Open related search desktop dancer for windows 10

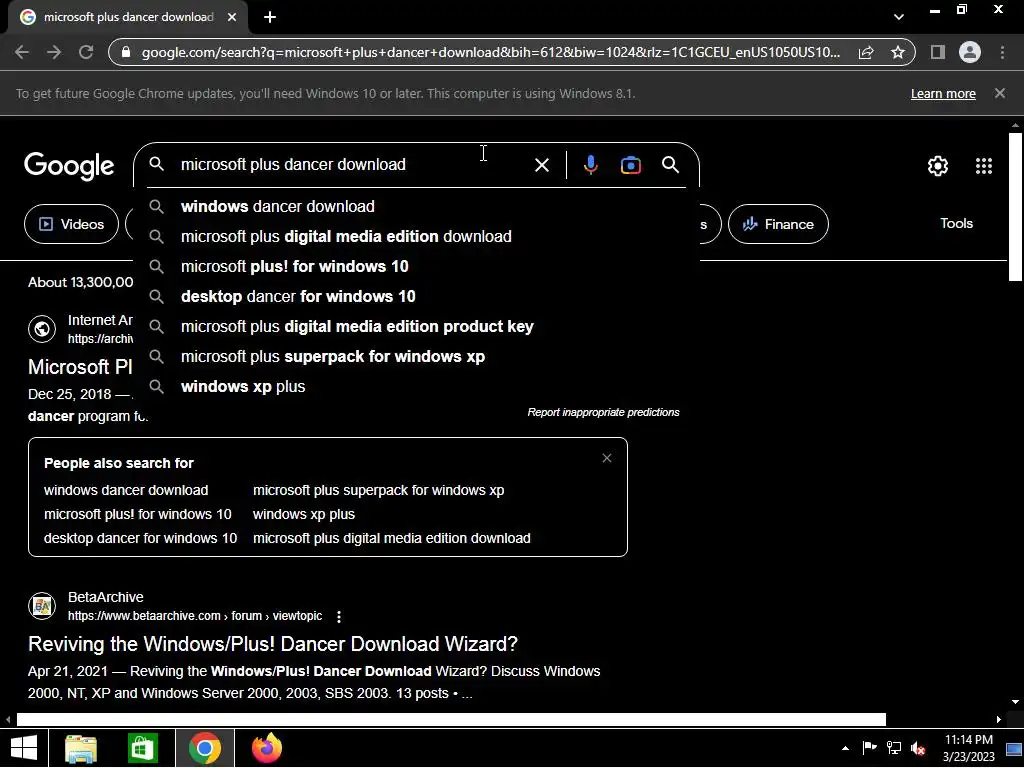click(x=140, y=538)
